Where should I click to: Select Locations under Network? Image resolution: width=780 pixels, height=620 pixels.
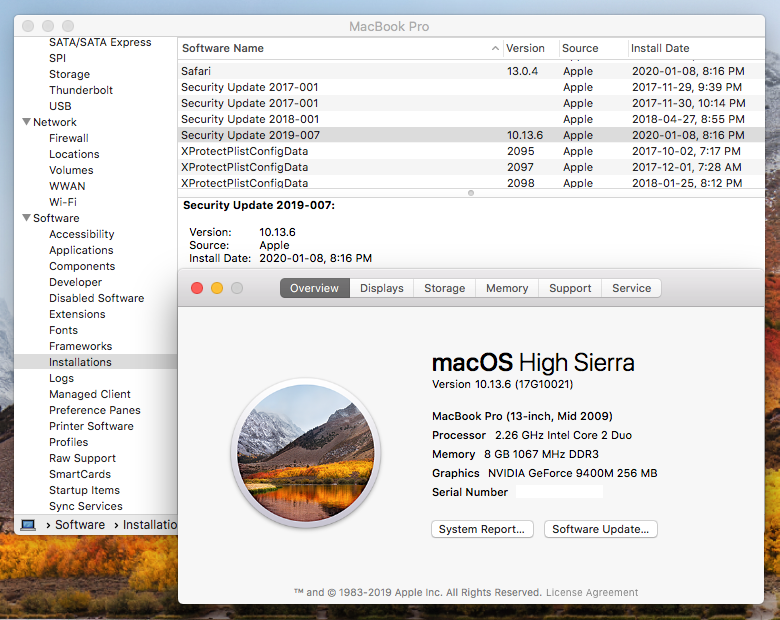coord(74,154)
